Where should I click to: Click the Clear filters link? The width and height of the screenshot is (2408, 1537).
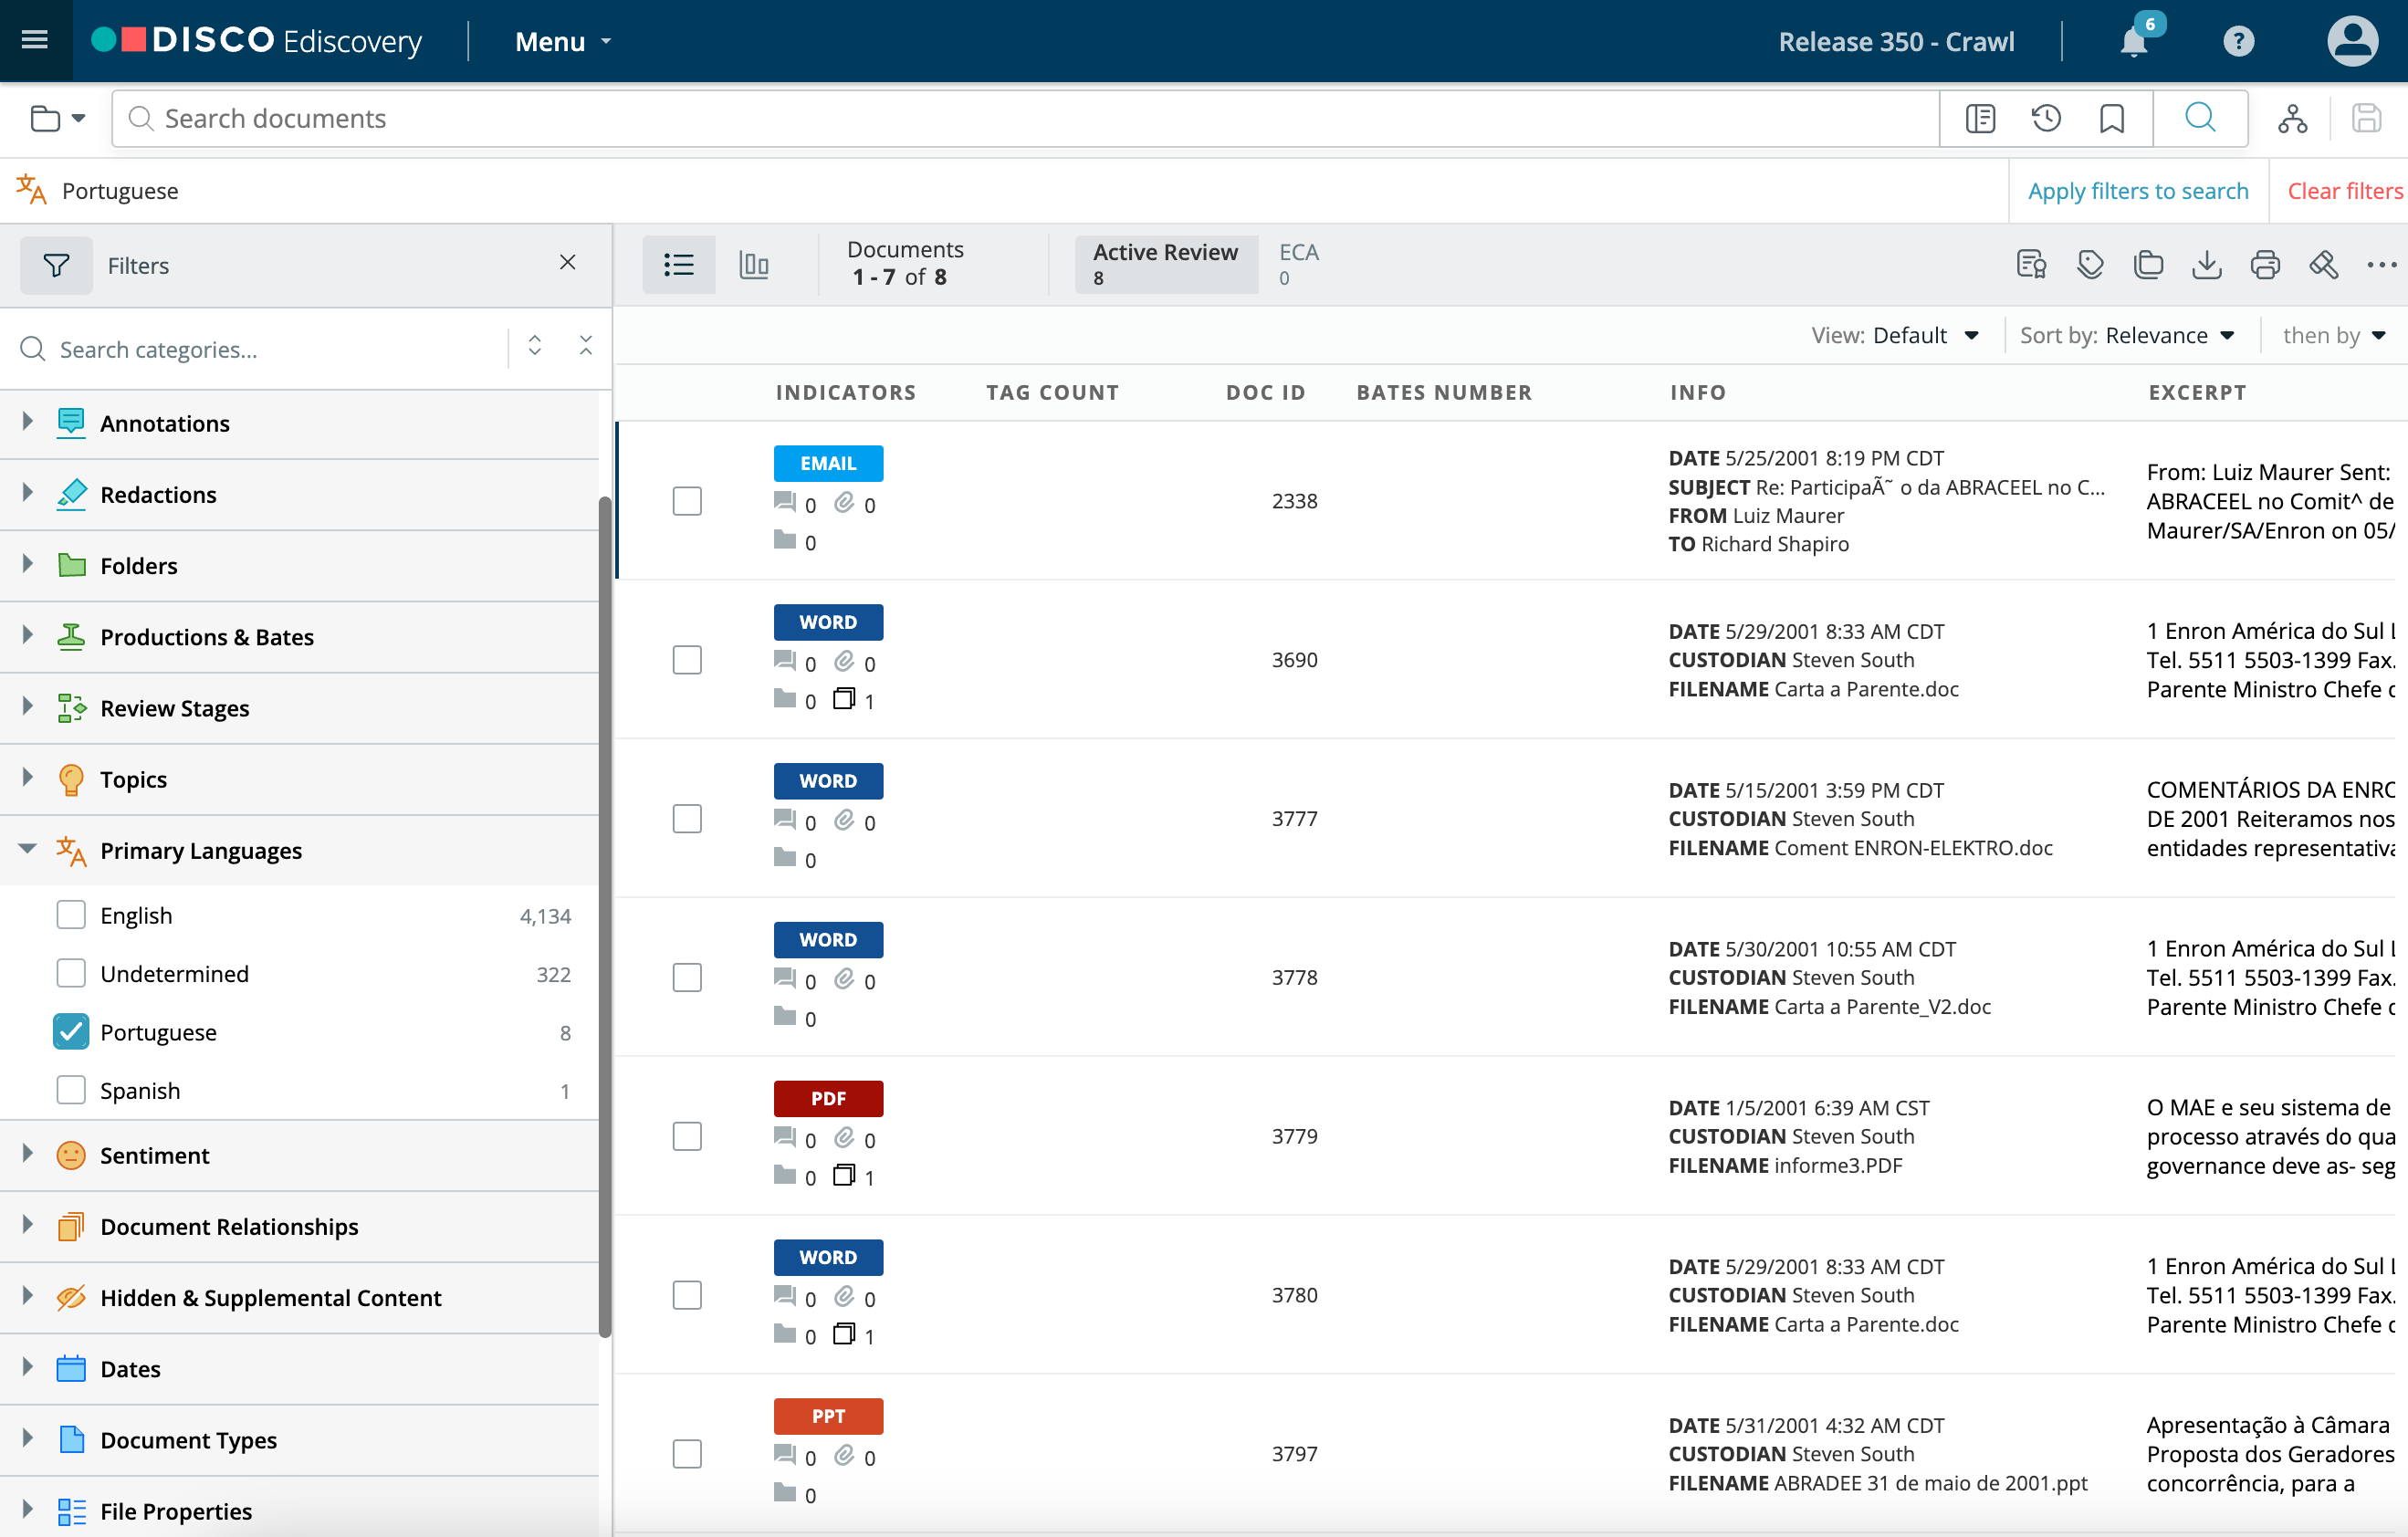tap(2344, 191)
